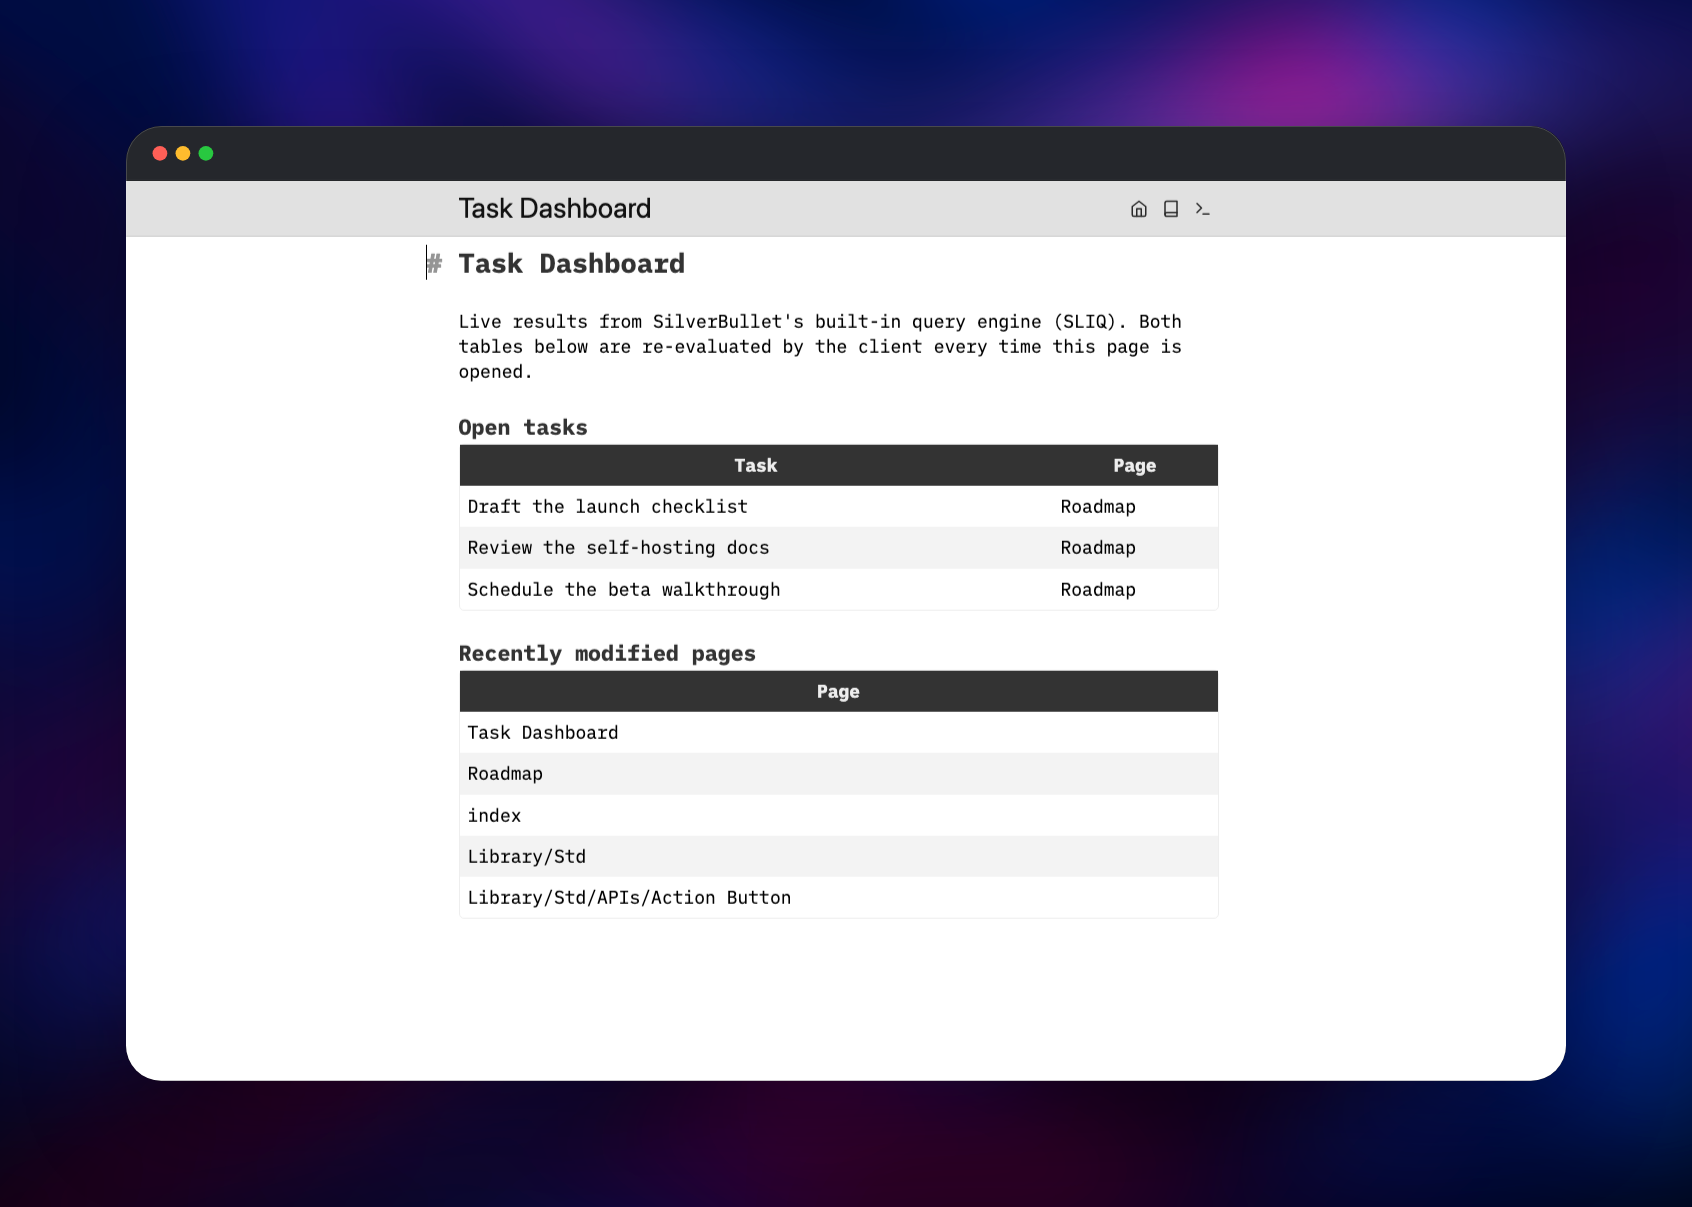Click the Open tasks heading

(x=523, y=428)
